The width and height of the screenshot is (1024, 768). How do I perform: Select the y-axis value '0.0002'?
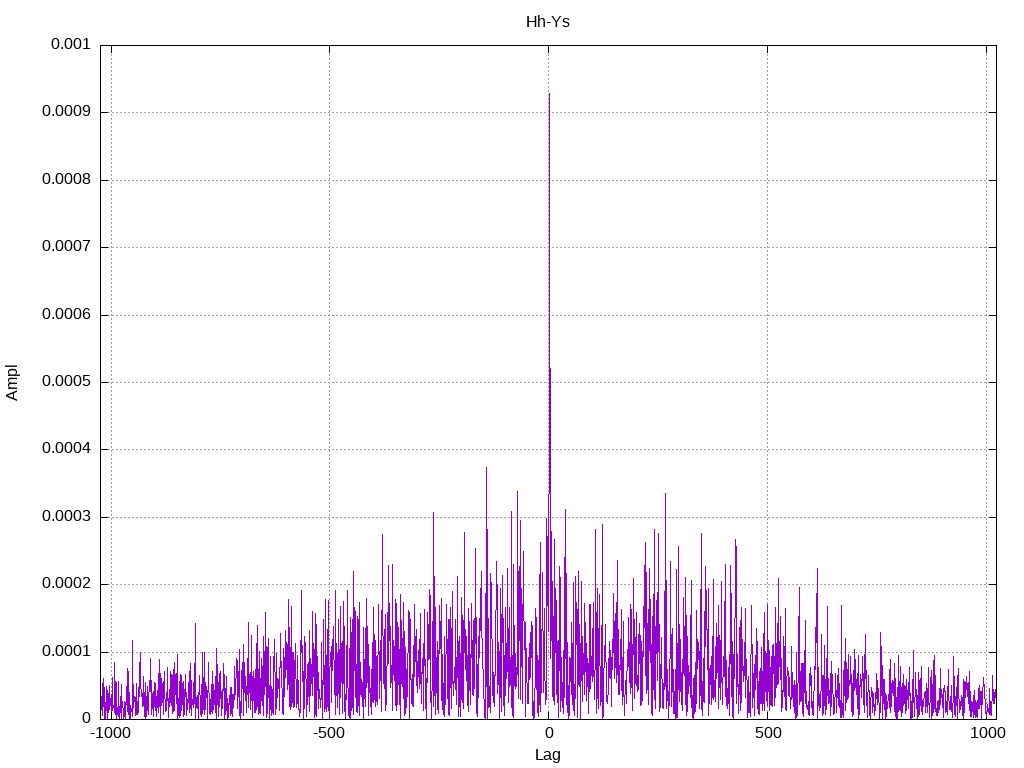(66, 584)
